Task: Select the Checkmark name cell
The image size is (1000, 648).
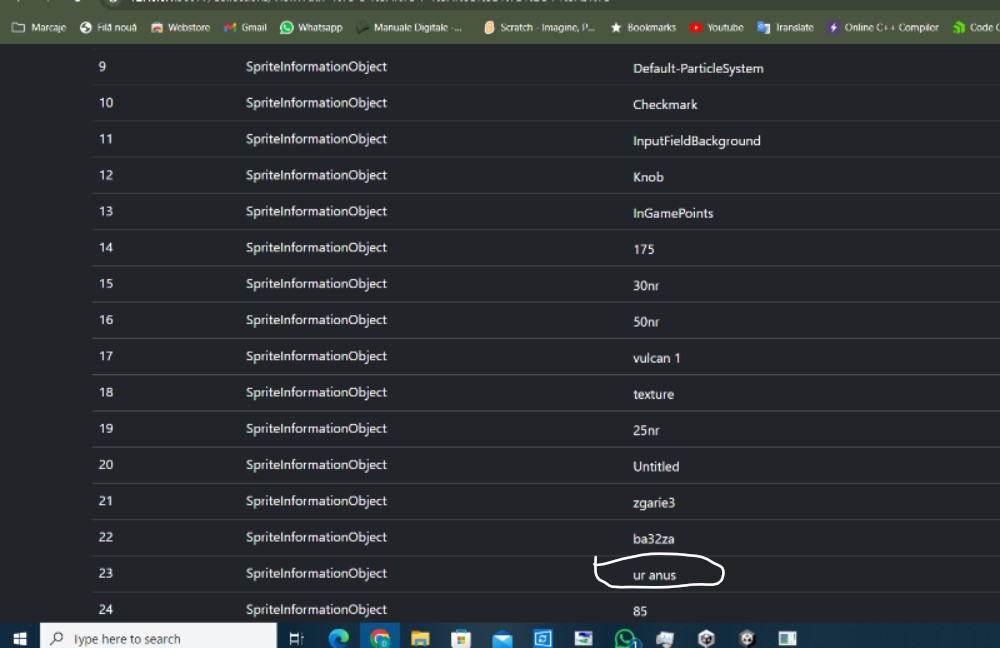Action: [665, 105]
